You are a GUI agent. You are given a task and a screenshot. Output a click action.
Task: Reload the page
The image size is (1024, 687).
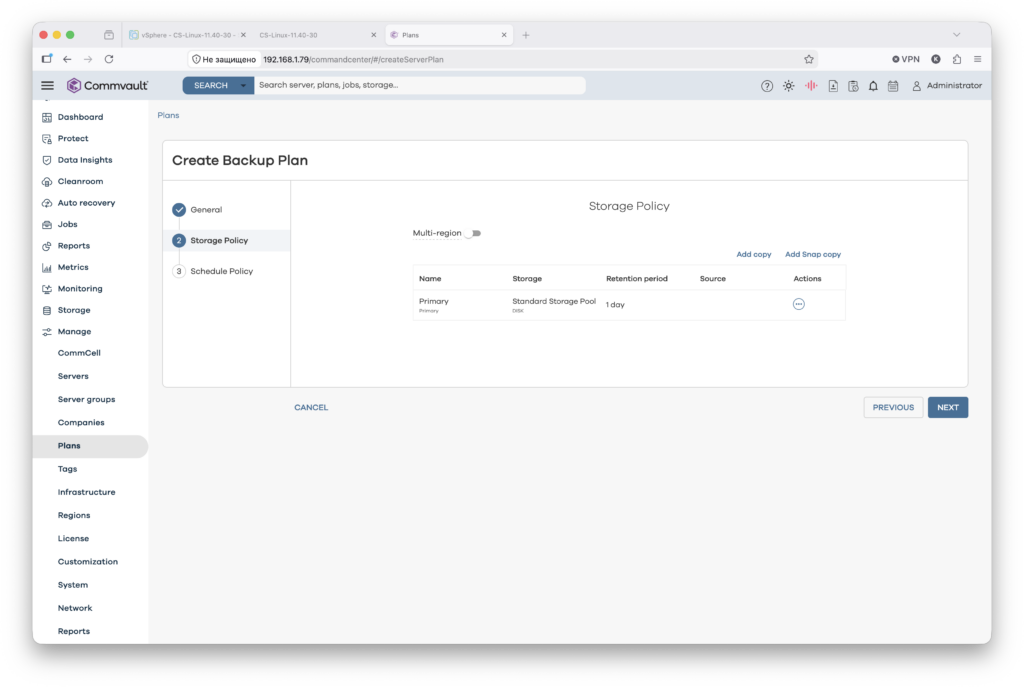(x=109, y=59)
